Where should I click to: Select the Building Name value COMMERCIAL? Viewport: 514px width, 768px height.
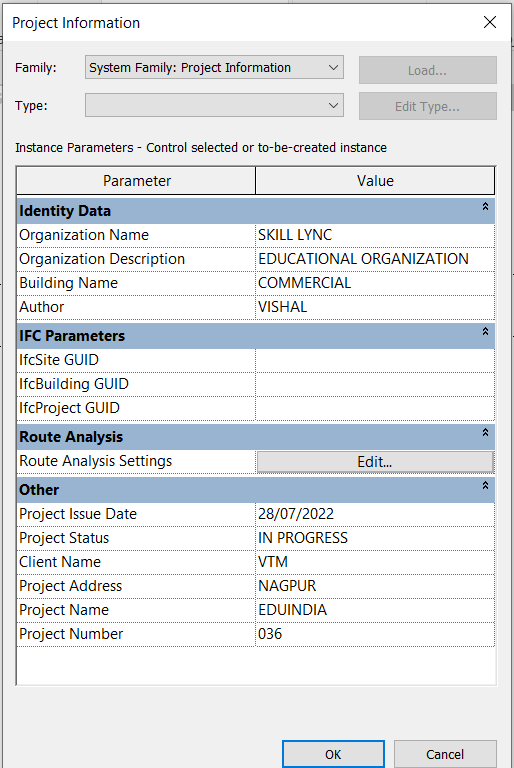375,283
